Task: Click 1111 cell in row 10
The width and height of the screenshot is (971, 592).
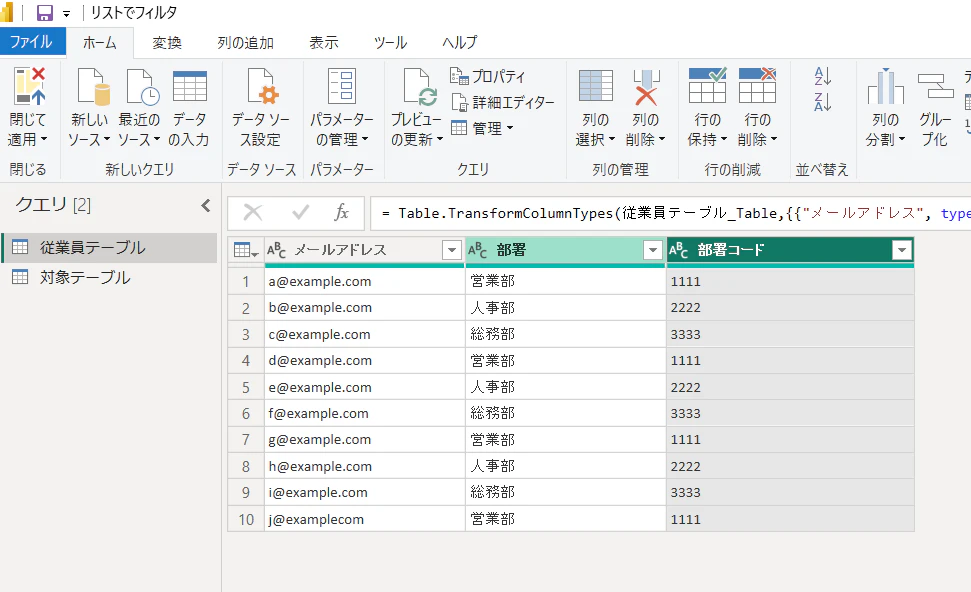Action: click(x=790, y=520)
